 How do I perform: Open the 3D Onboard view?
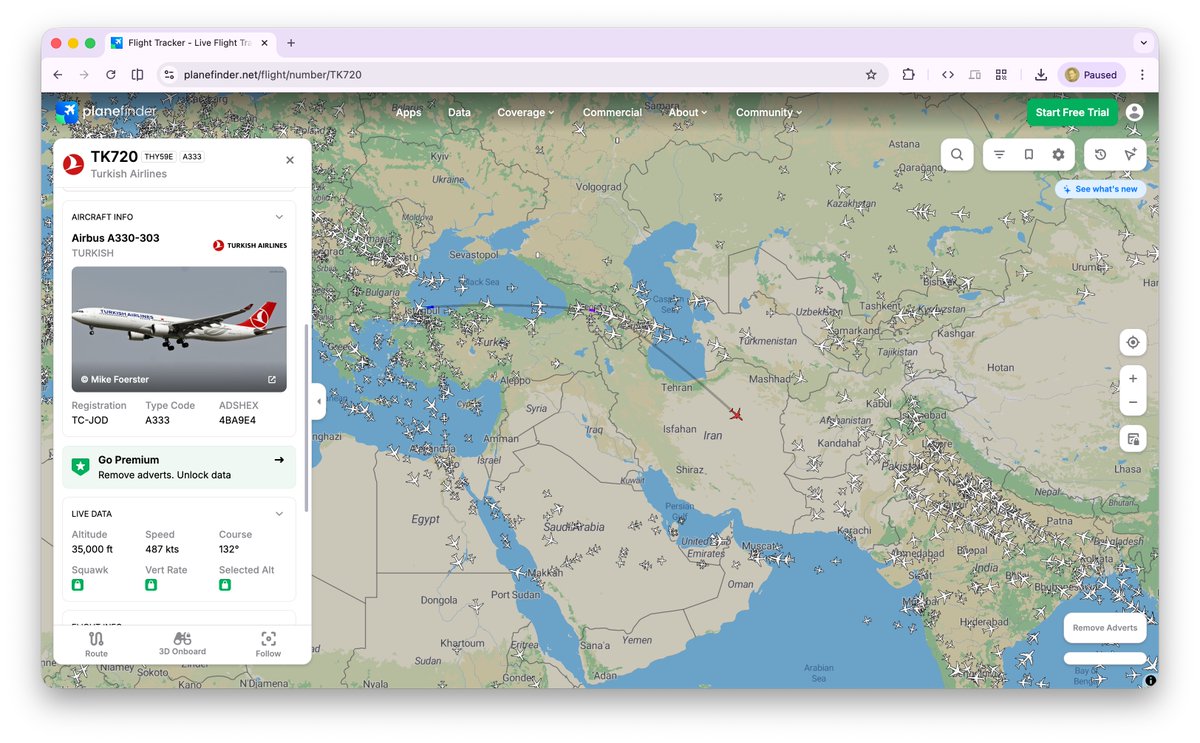[182, 643]
